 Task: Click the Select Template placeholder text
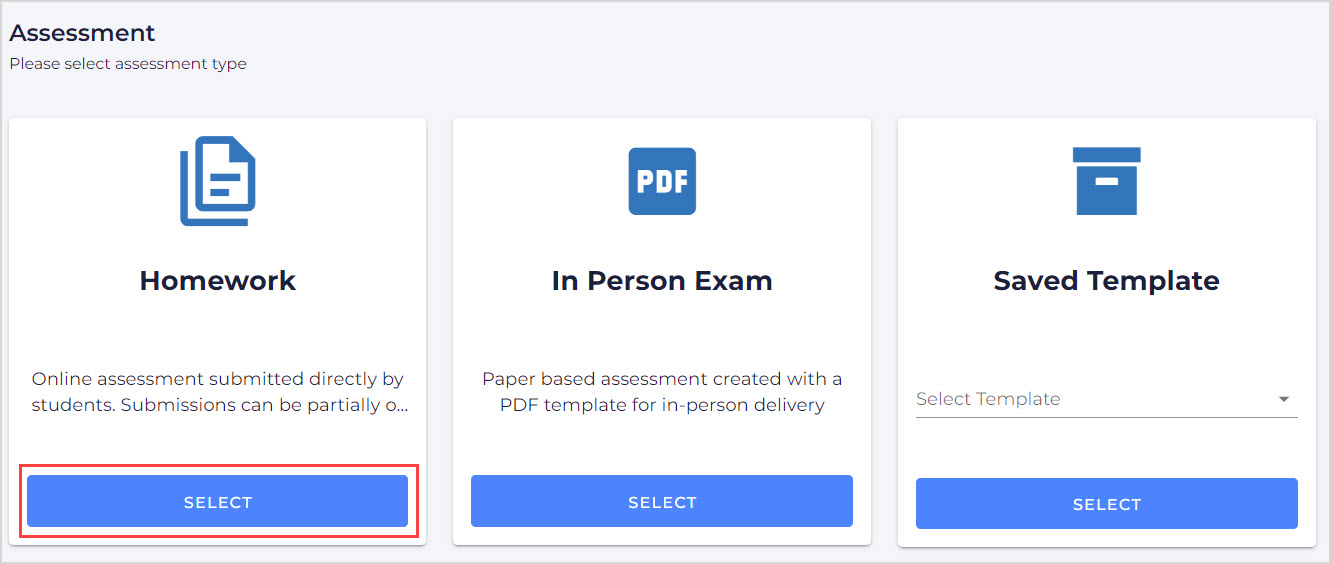pos(988,399)
